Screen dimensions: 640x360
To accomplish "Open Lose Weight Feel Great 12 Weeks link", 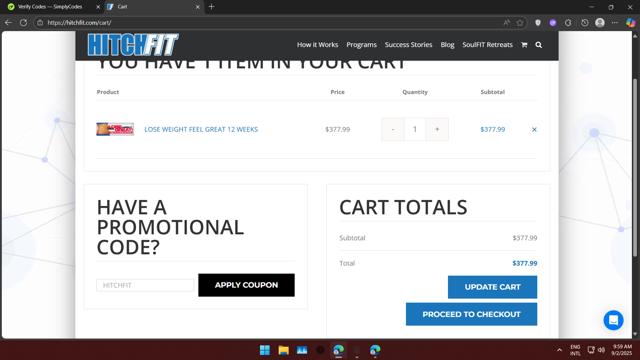I will pyautogui.click(x=201, y=129).
